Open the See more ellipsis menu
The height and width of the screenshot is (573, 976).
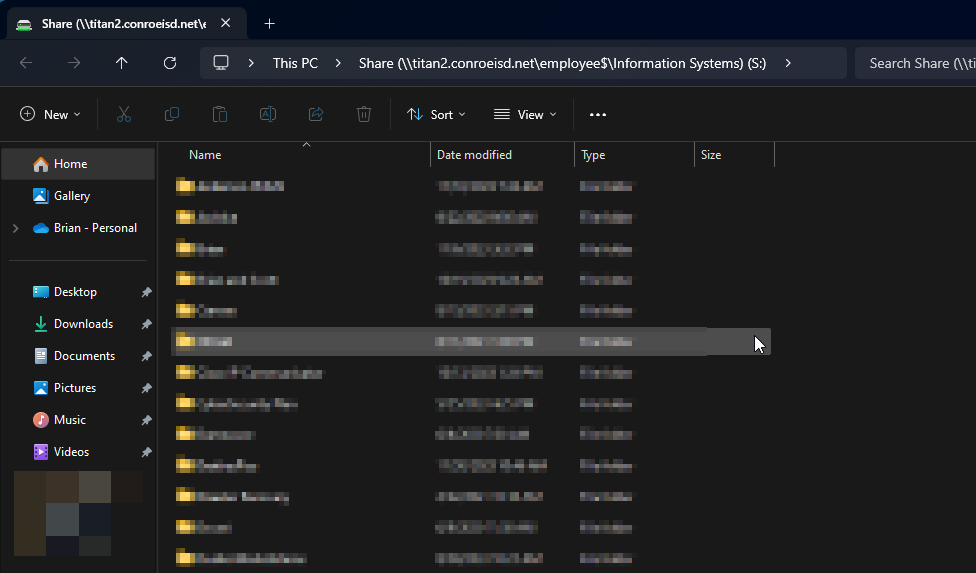pyautogui.click(x=598, y=115)
